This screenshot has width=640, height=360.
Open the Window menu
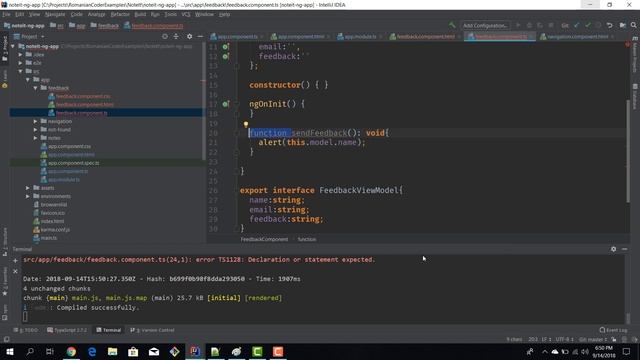(204, 14)
